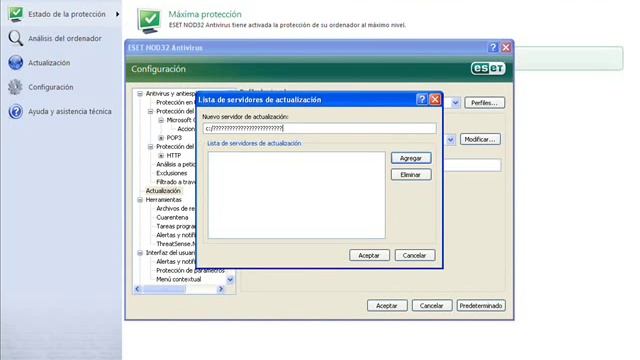Viewport: 640px width, 360px height.
Task: Select Menú contextual in the configuration tree
Action: [179, 280]
